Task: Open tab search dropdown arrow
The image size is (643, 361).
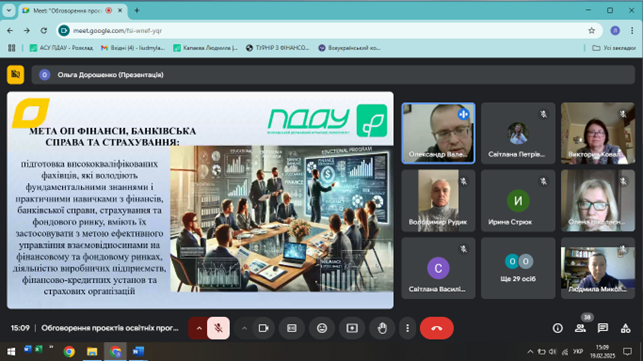Action: (9, 10)
